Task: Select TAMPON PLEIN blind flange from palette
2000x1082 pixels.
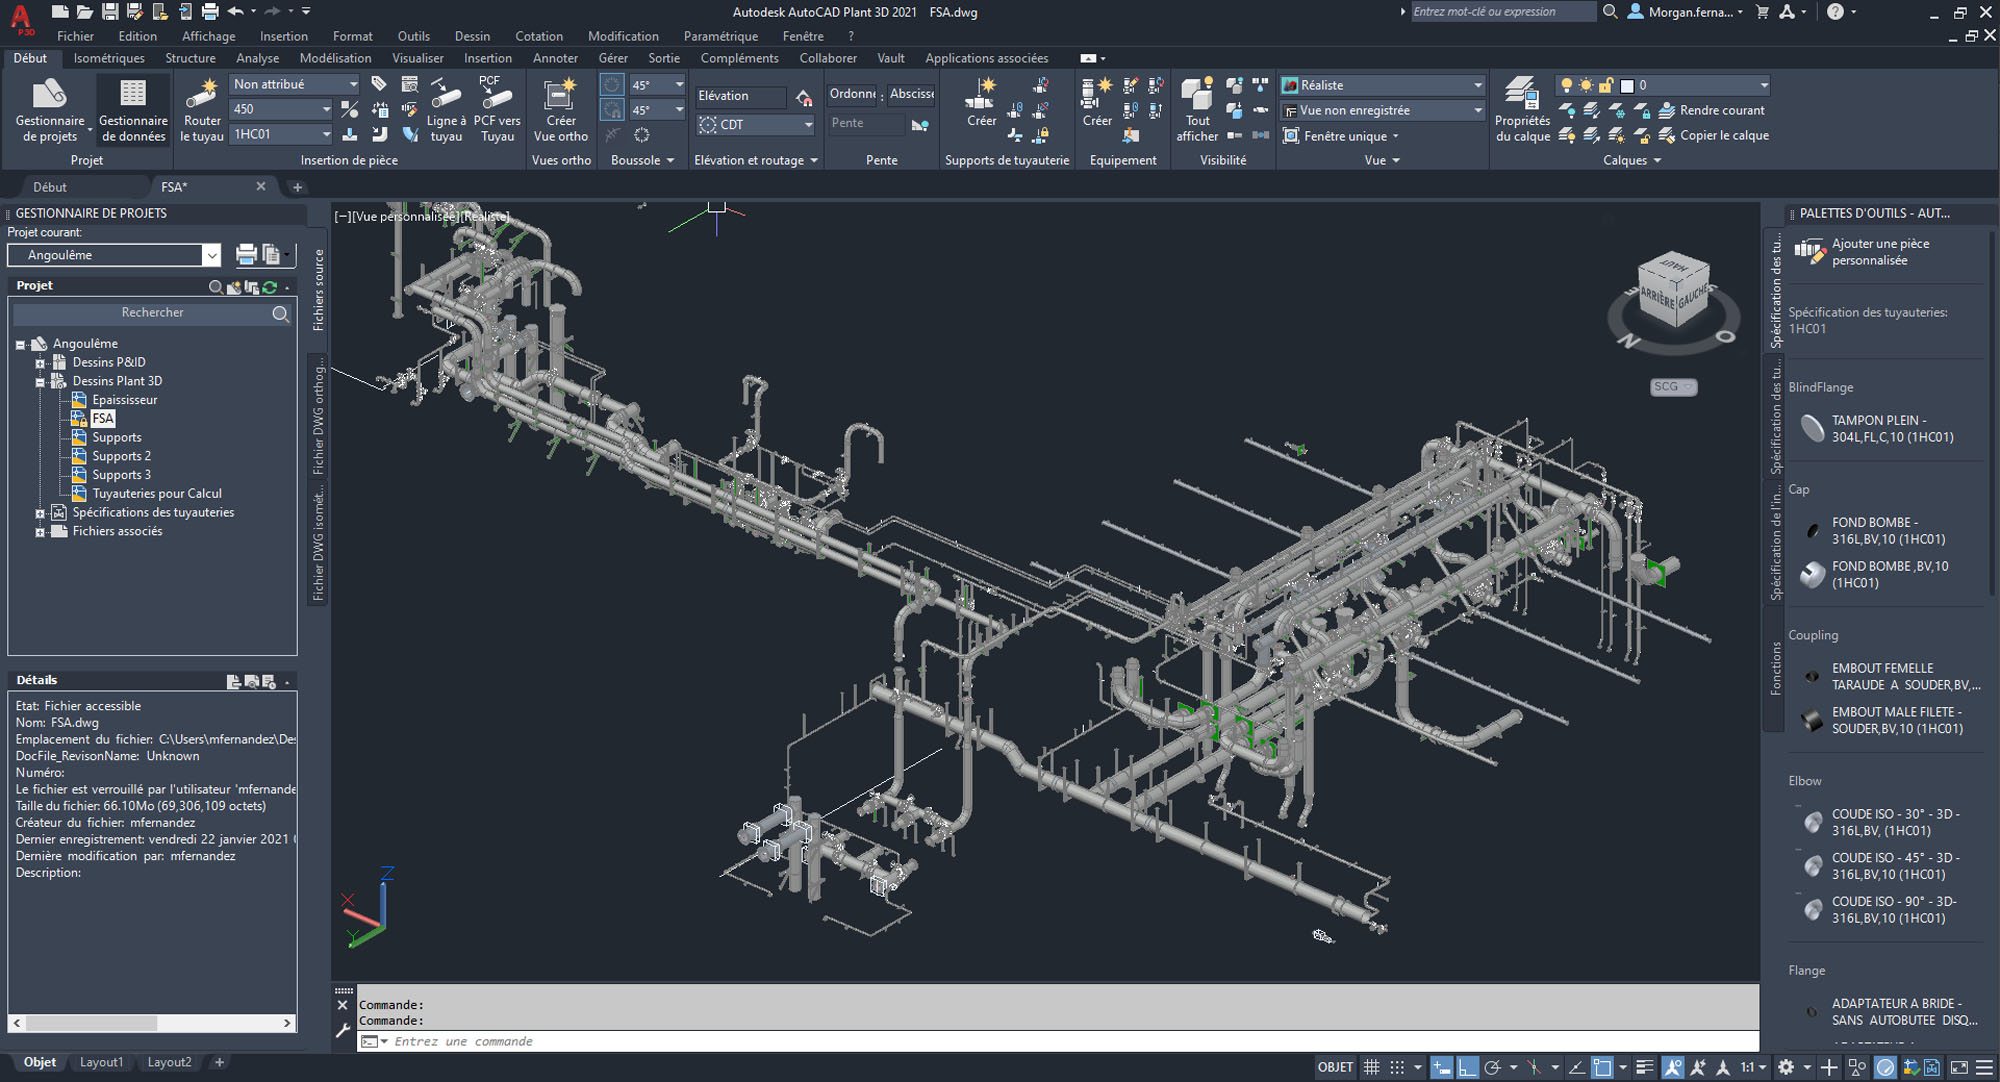Action: 1880,429
